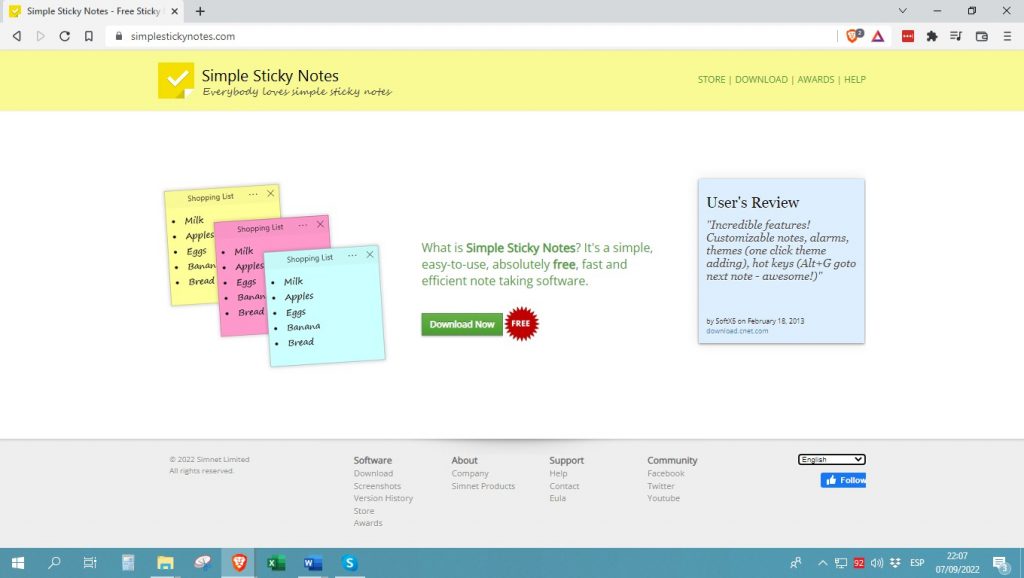Open the extensions puzzle icon
This screenshot has height=578, width=1024.
(931, 36)
